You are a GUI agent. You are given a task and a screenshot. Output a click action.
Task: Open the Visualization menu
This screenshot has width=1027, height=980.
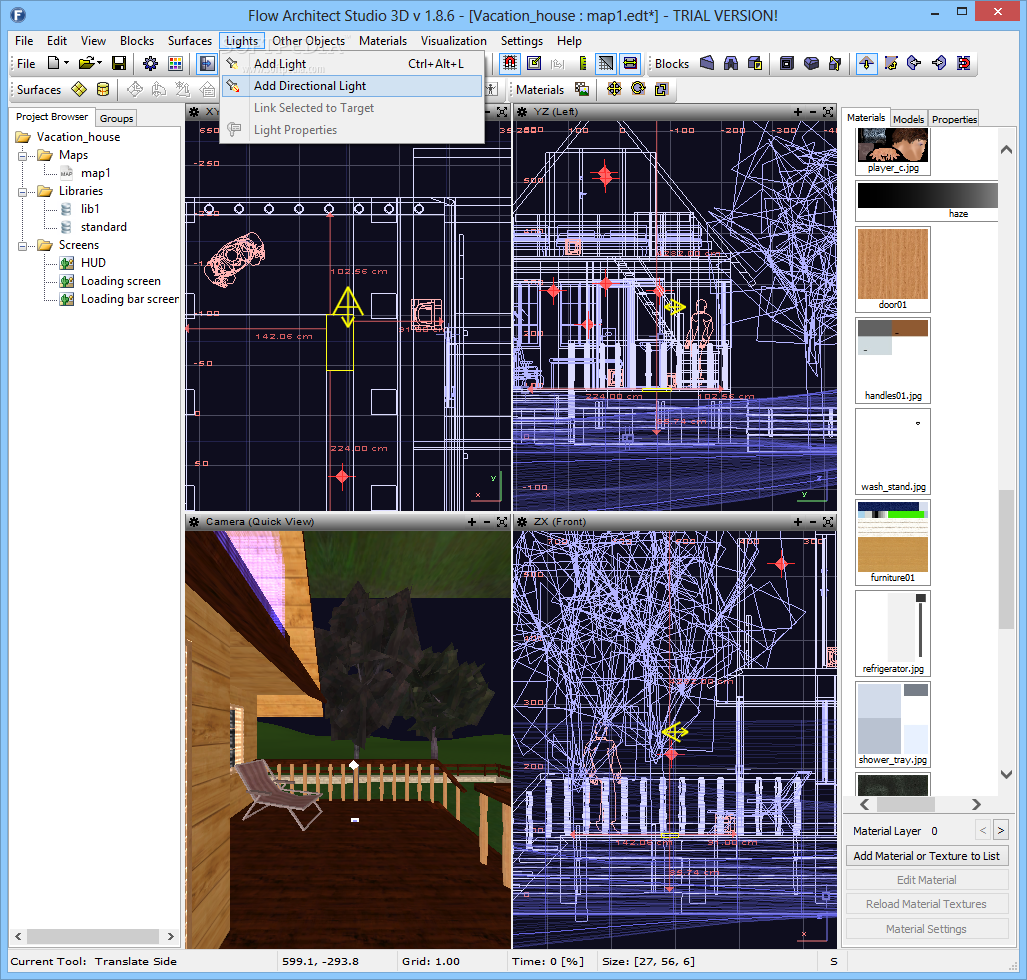[x=453, y=41]
